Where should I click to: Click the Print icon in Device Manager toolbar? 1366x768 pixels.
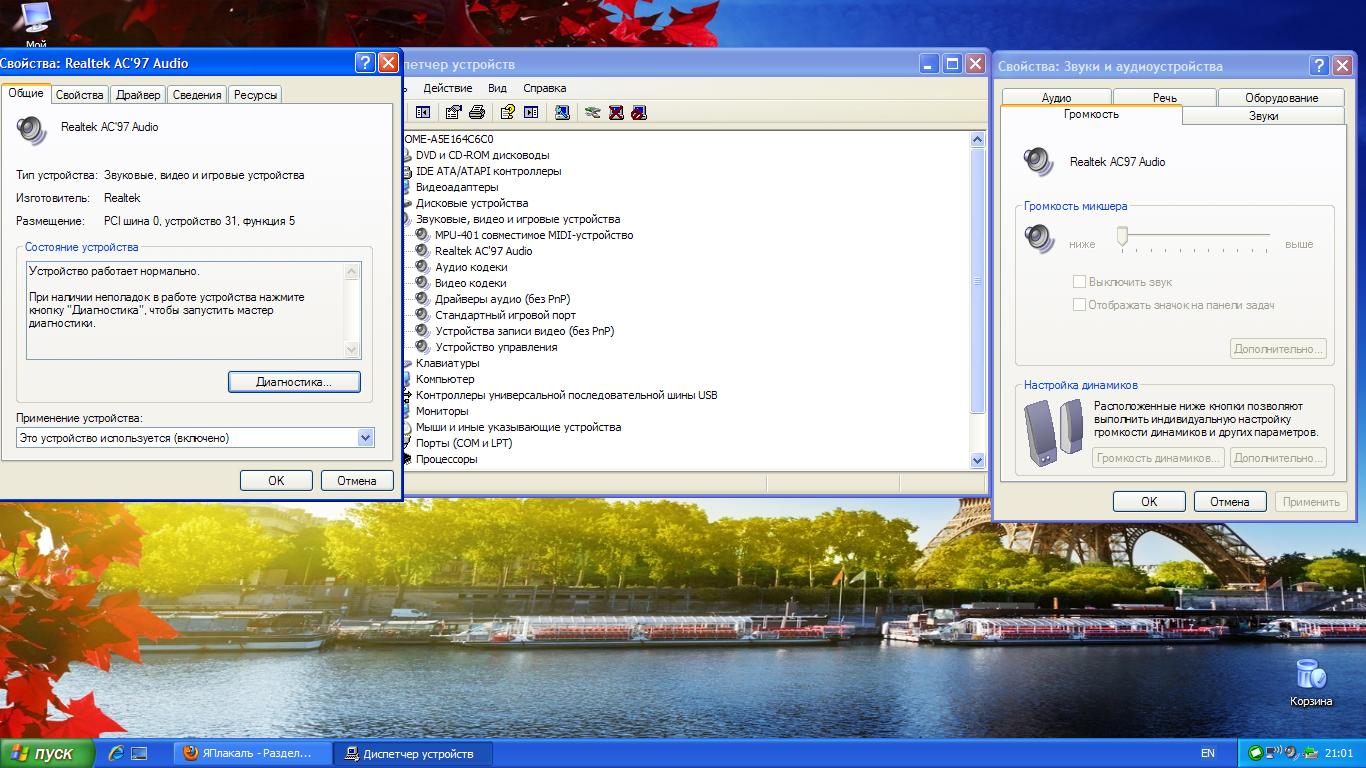coord(477,112)
